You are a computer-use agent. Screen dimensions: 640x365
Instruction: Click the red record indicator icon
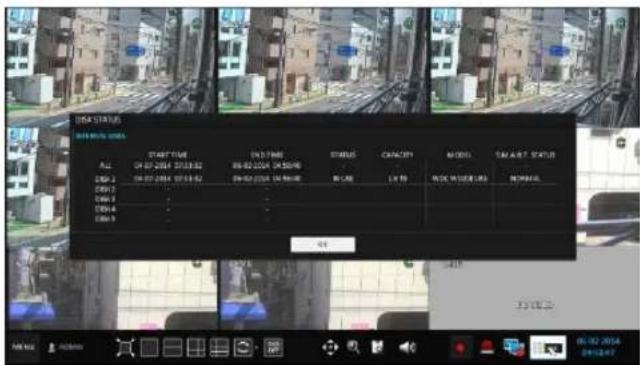tap(461, 348)
